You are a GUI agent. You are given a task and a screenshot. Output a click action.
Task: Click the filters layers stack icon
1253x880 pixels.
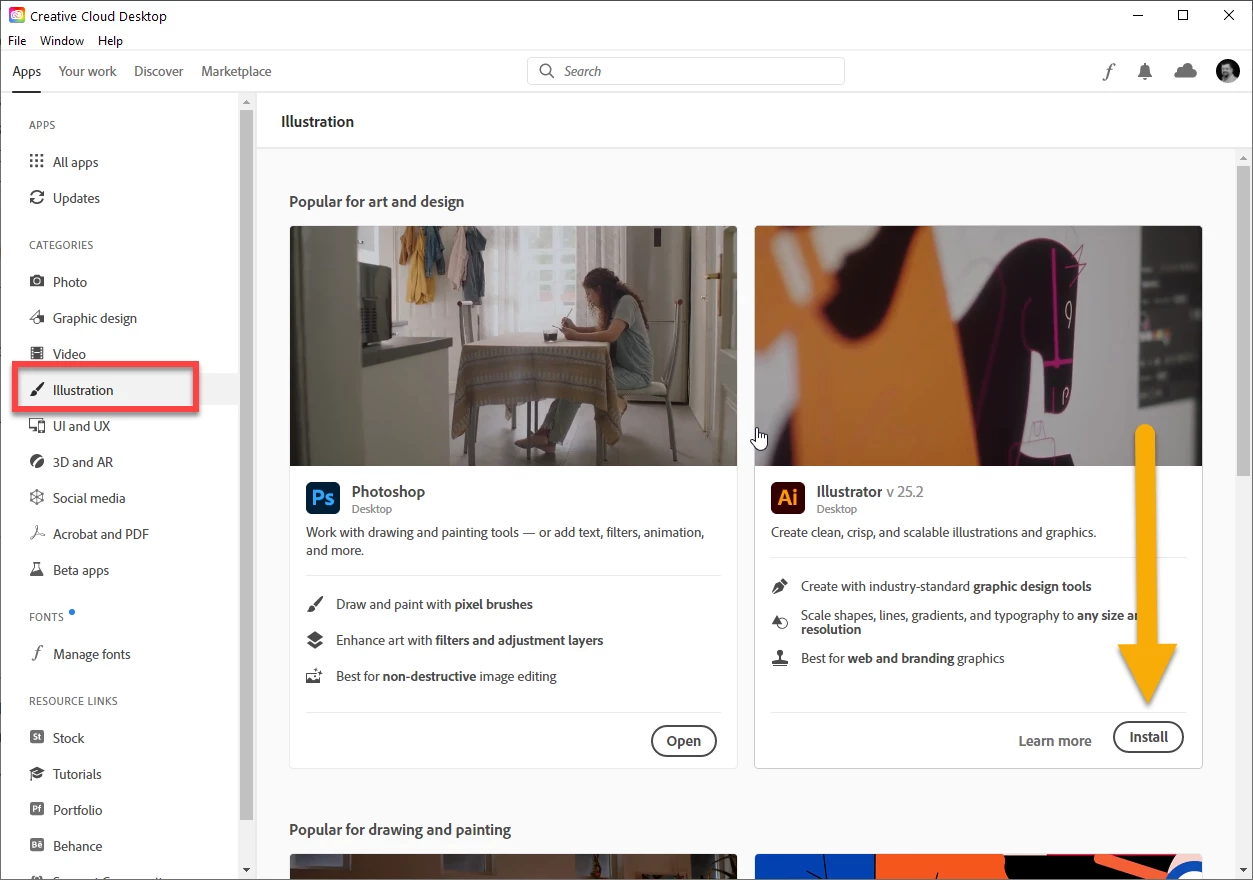(315, 640)
